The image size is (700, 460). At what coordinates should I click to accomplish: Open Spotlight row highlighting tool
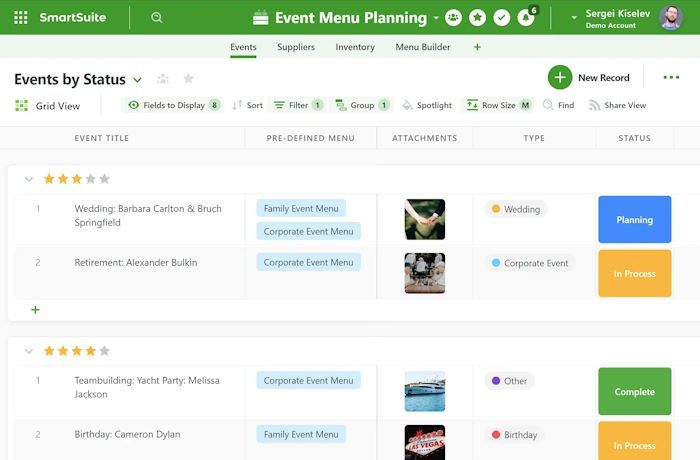[426, 105]
